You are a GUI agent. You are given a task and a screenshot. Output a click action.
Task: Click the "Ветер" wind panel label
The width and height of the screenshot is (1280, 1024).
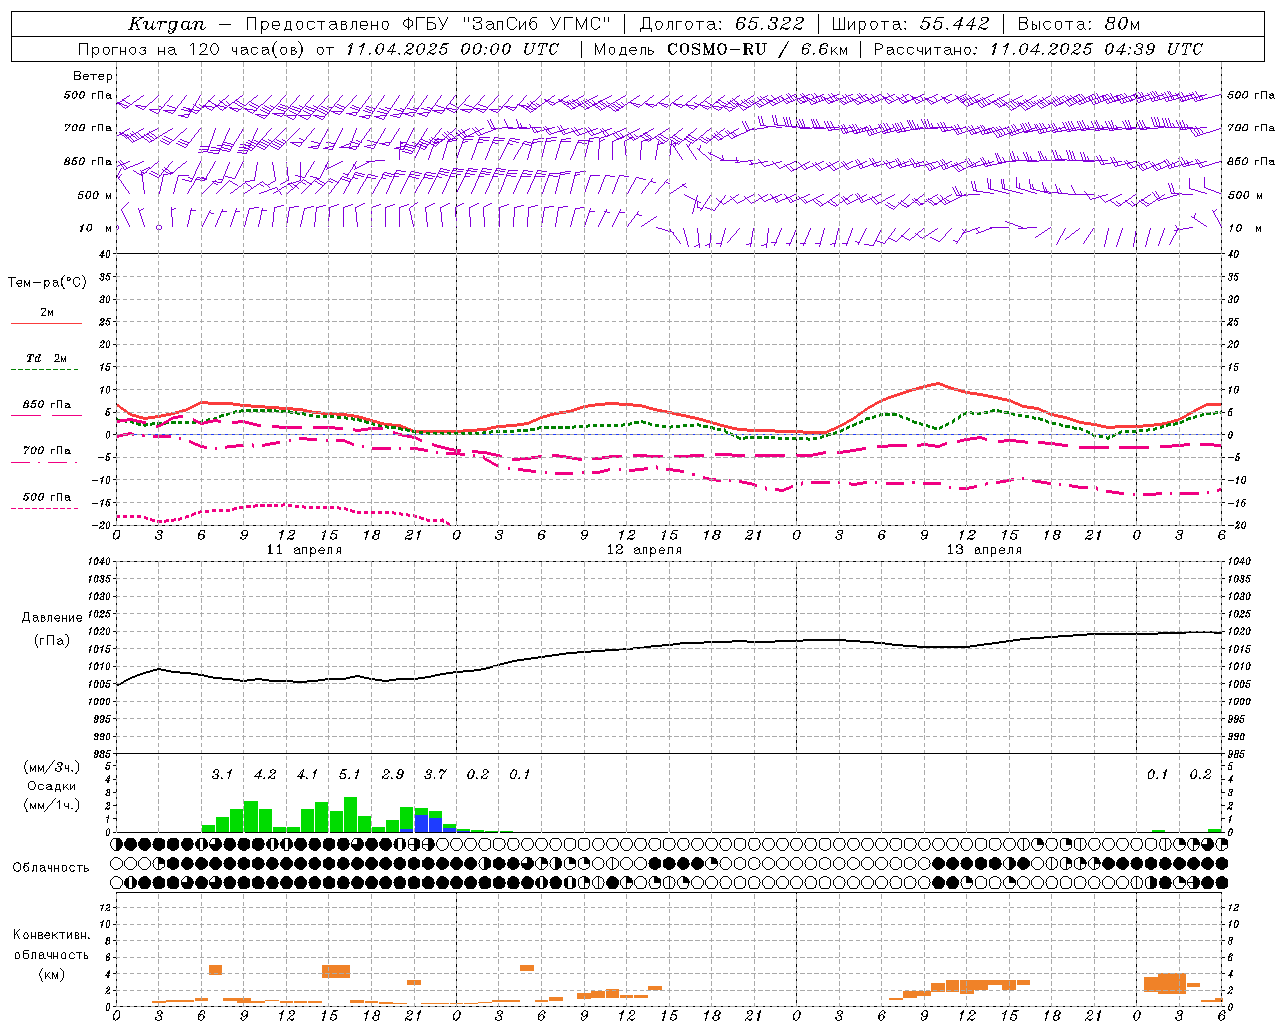93,76
